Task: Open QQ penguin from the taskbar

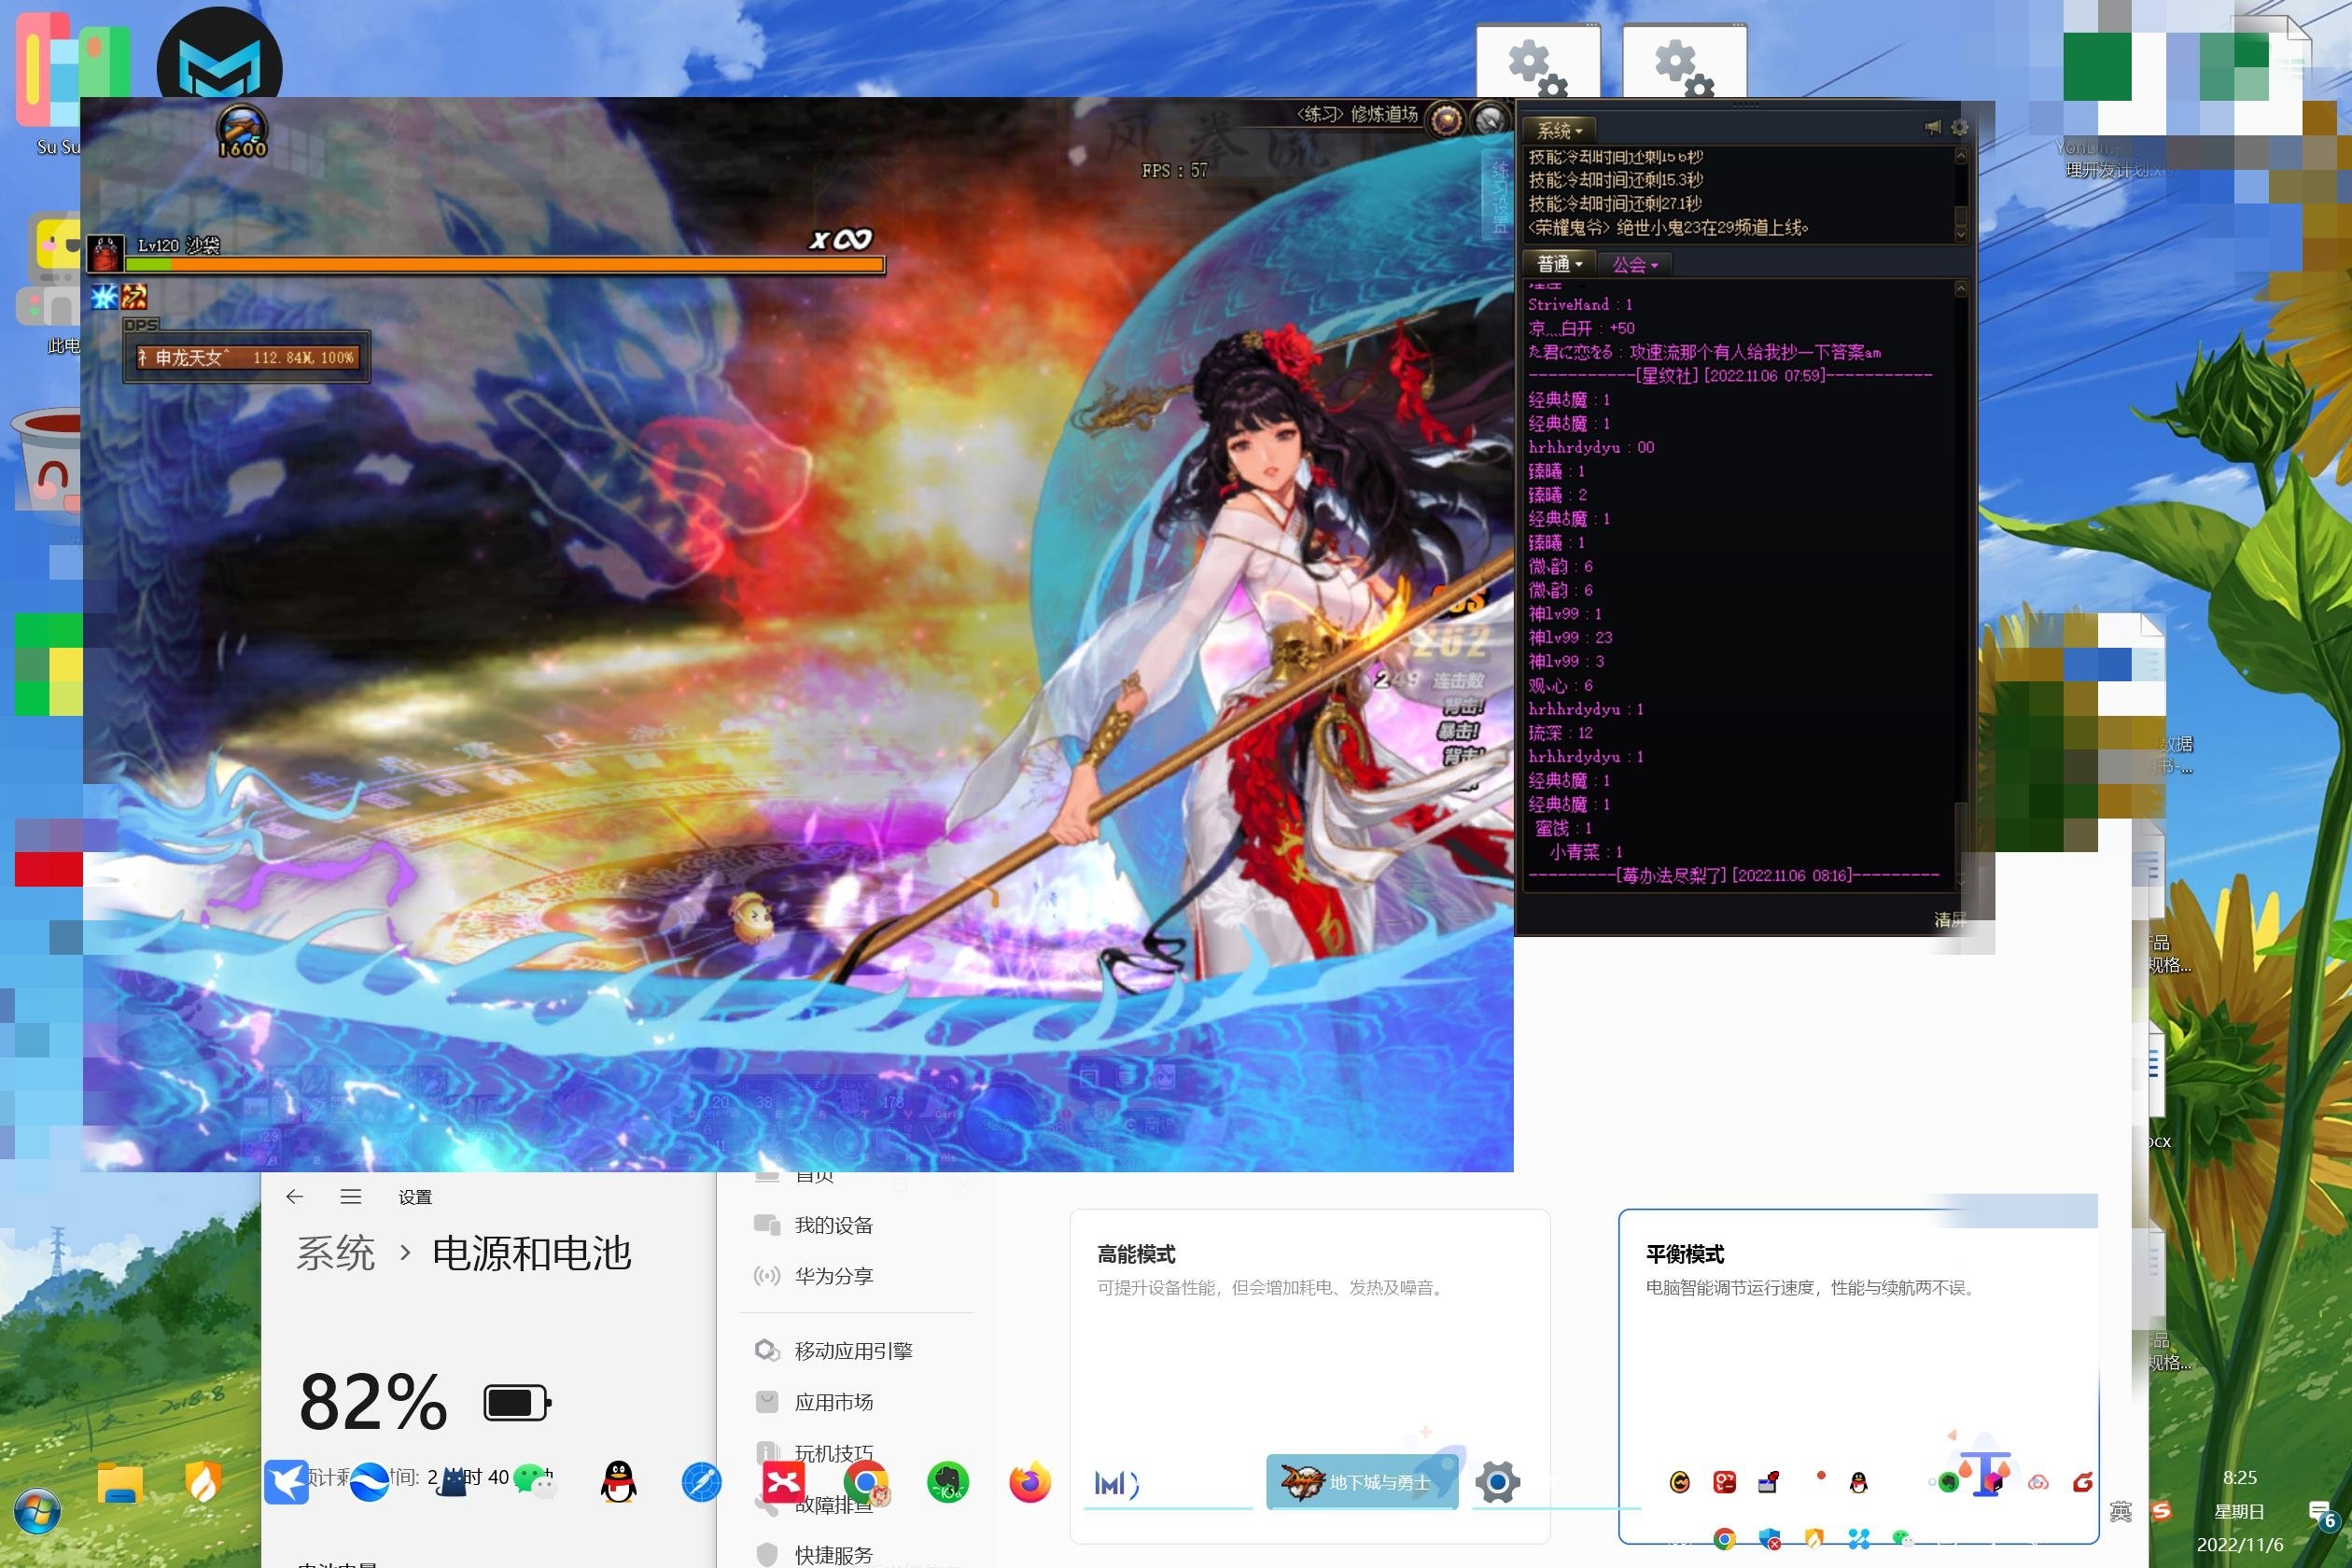Action: click(618, 1482)
